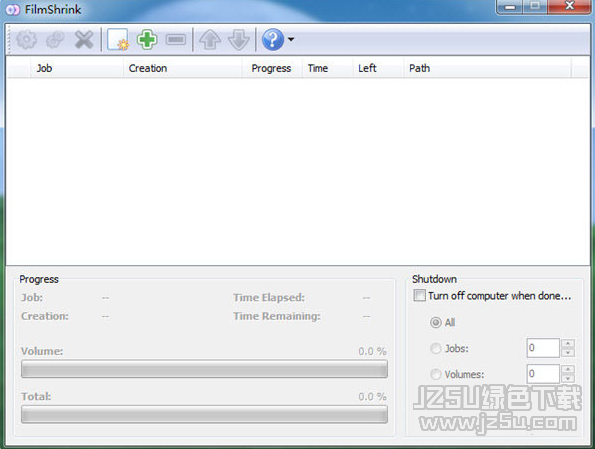Image resolution: width=595 pixels, height=449 pixels.
Task: Move job up with the up arrow
Action: [210, 40]
